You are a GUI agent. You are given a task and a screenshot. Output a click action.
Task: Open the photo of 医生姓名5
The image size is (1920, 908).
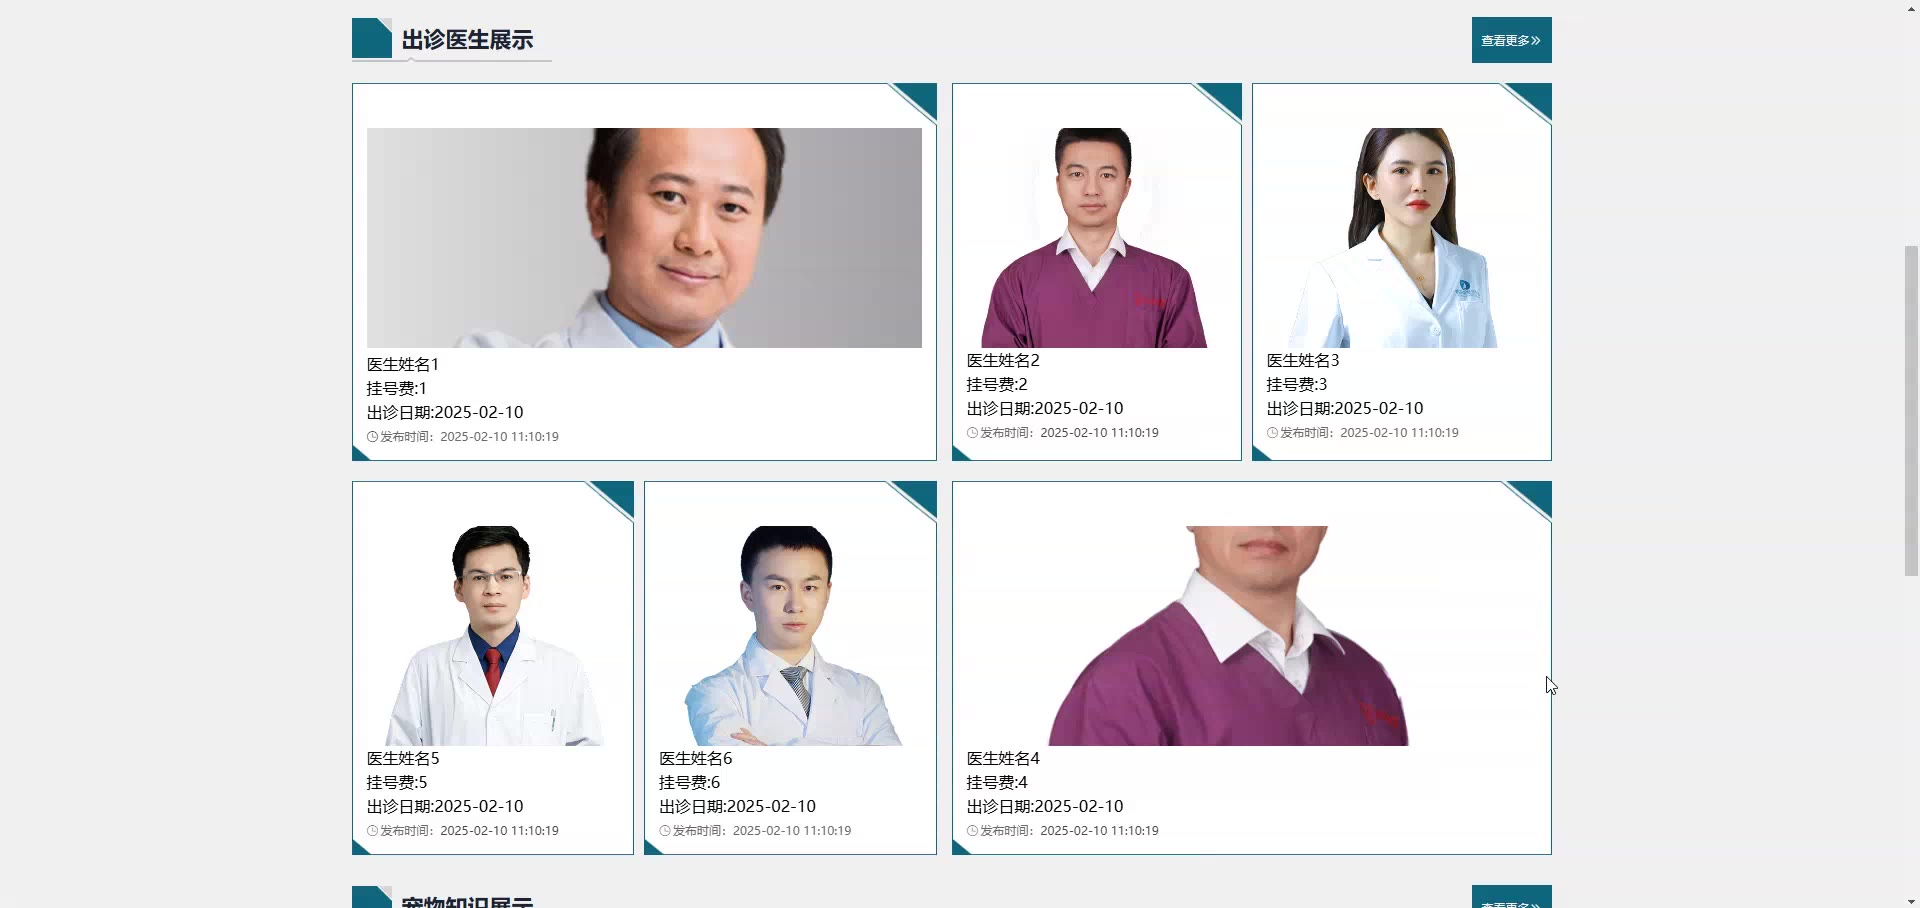(493, 636)
